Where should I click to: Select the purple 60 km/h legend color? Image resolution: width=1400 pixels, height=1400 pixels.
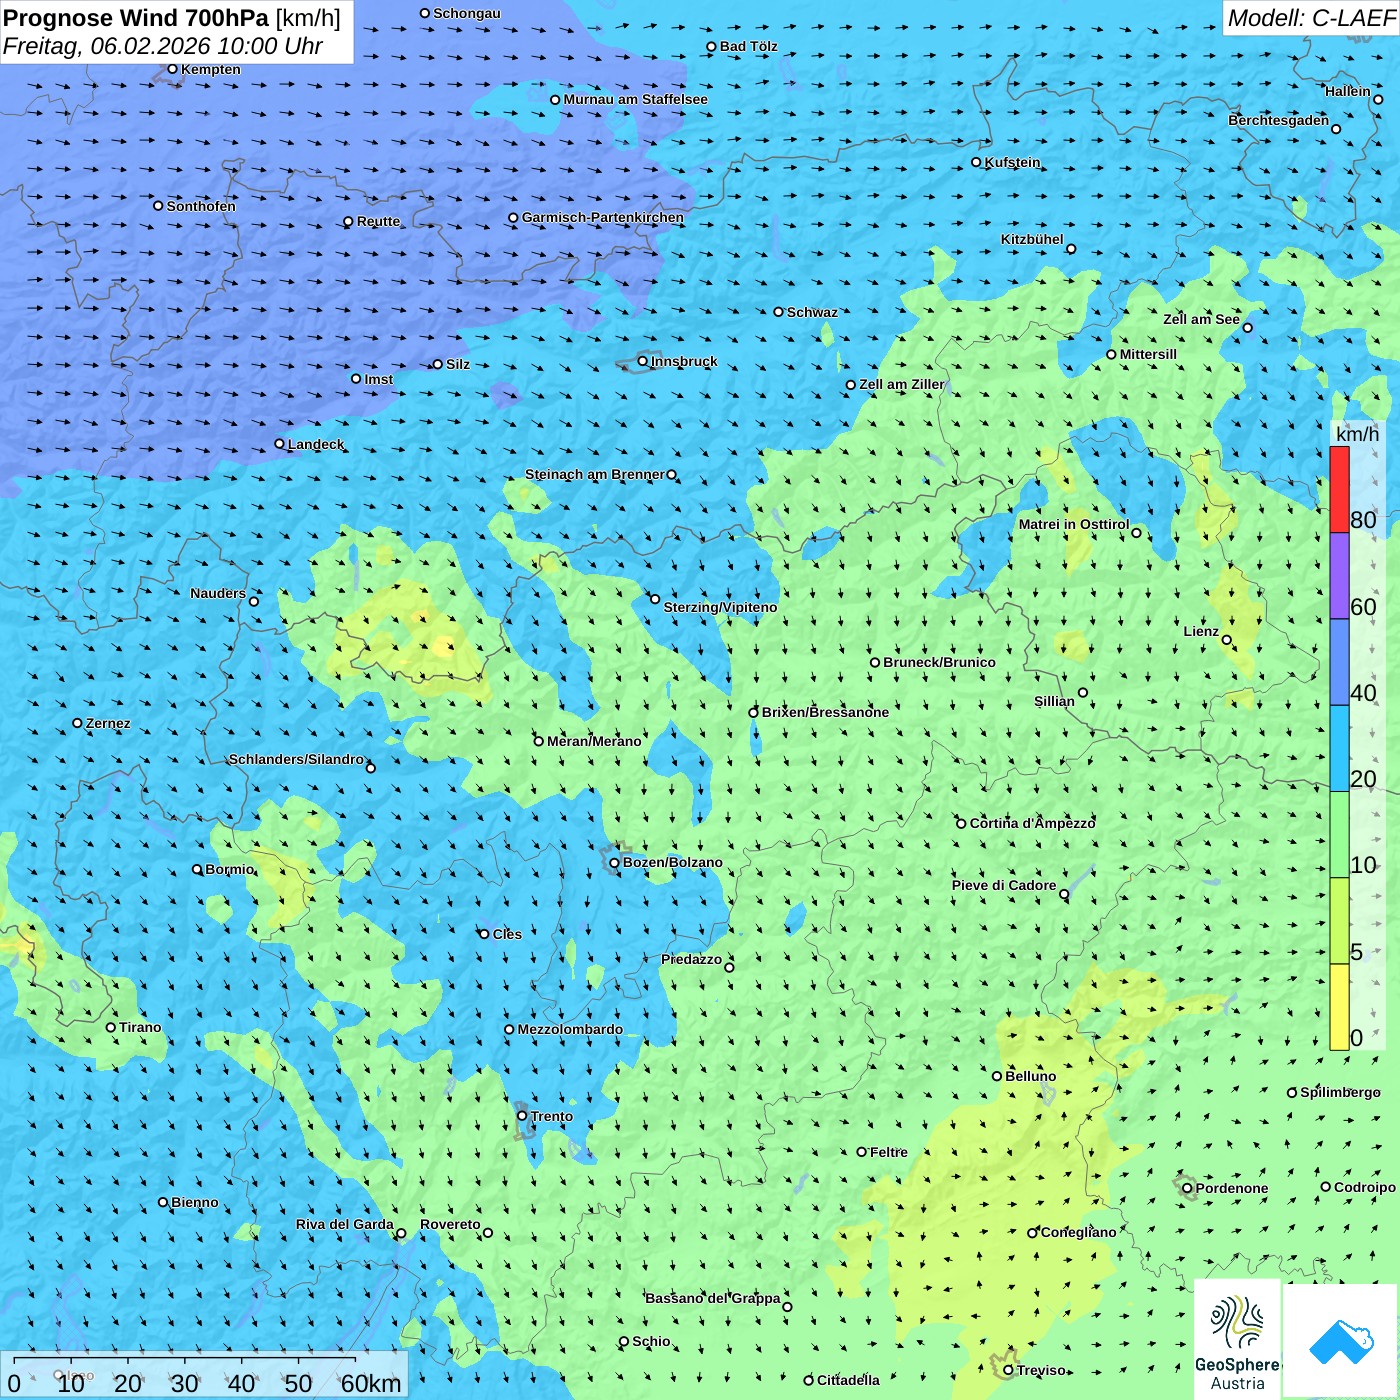click(x=1339, y=576)
